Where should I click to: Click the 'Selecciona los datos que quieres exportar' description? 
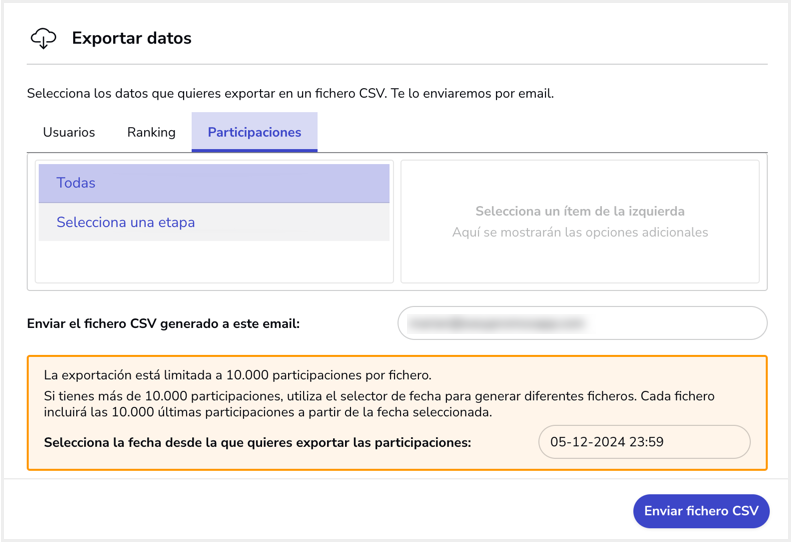click(290, 93)
